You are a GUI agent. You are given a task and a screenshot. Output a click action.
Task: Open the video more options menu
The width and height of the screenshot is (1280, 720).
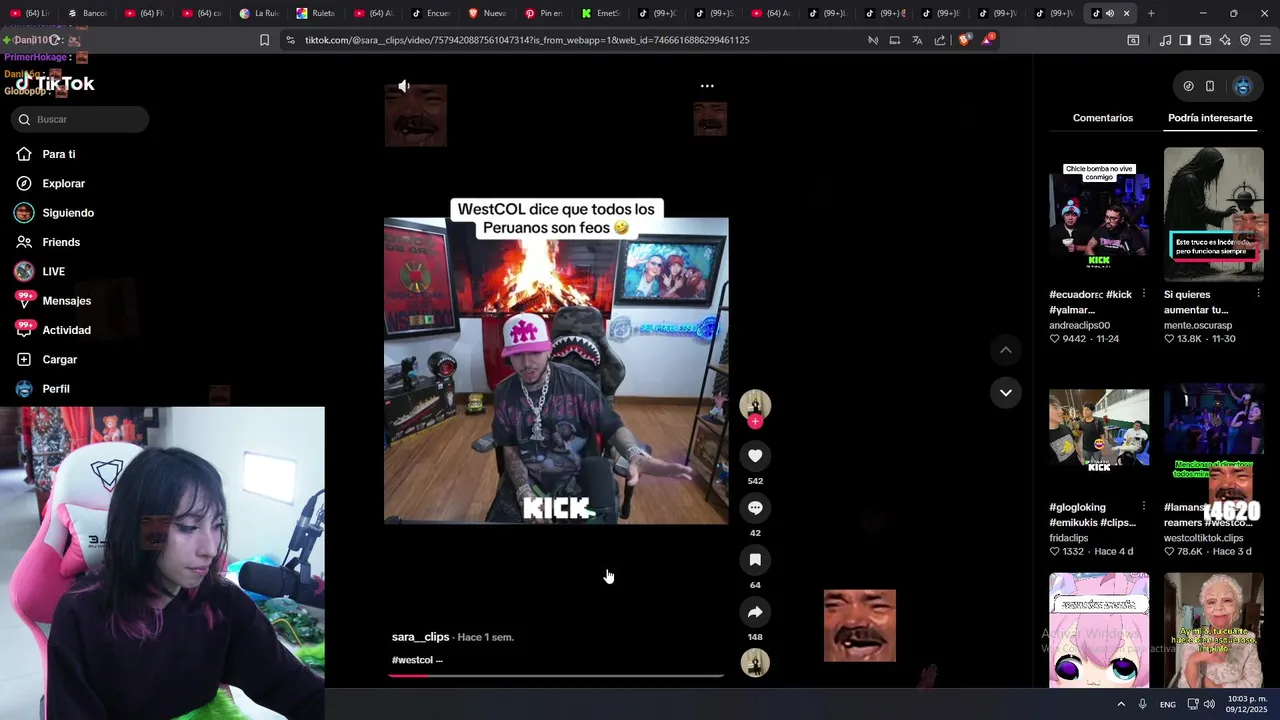(x=707, y=86)
